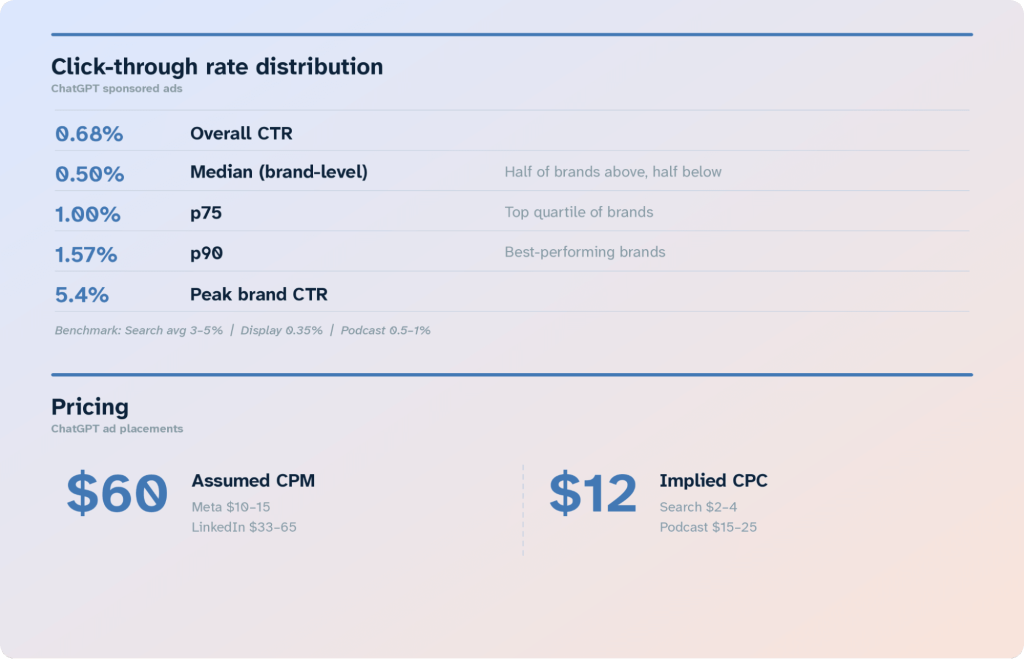Viewport: 1024px width, 659px height.
Task: Select 'ChatGPT ad placements' subtitle
Action: (118, 428)
